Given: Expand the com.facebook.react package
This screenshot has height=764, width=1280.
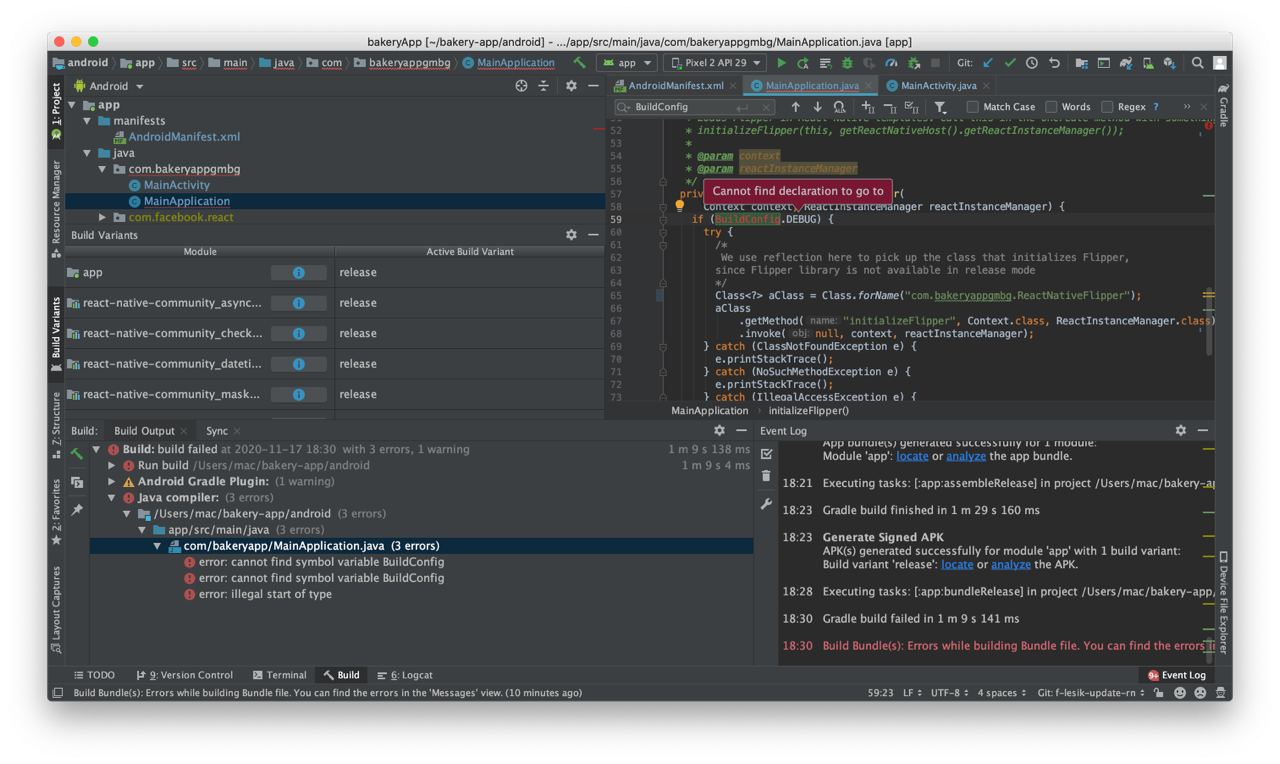Looking at the screenshot, I should coord(102,217).
